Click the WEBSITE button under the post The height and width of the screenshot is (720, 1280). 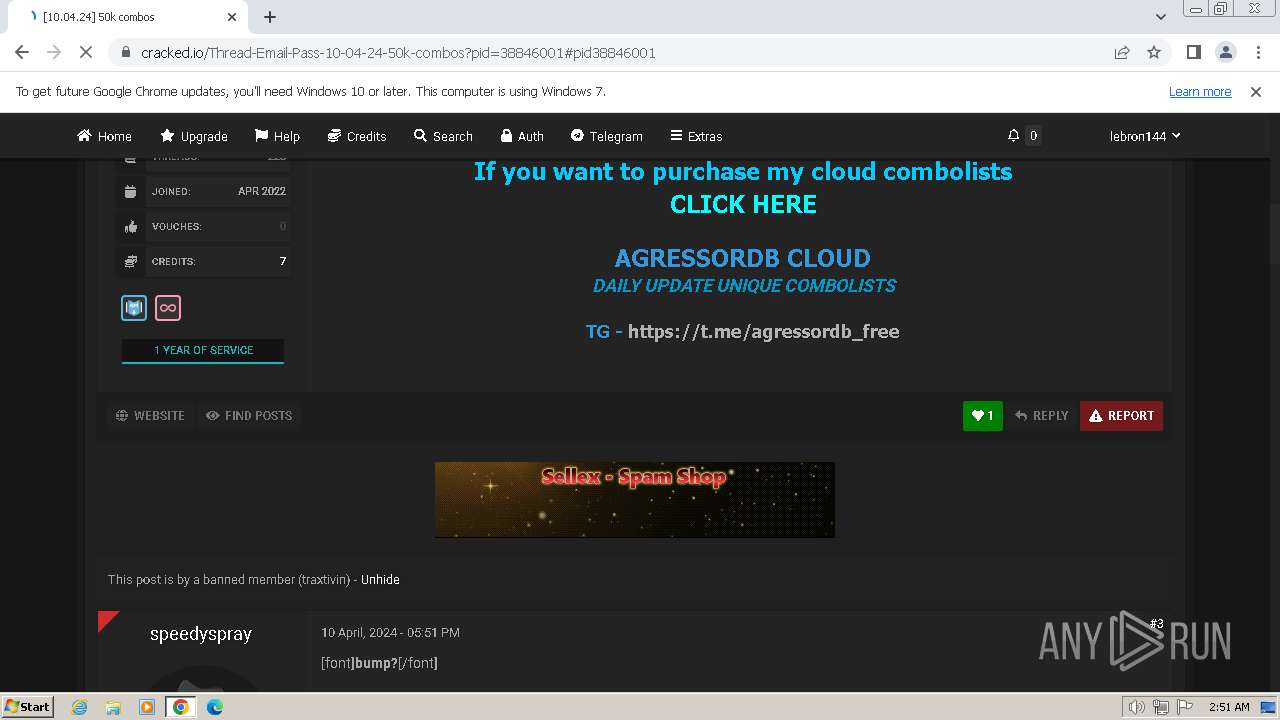click(150, 415)
